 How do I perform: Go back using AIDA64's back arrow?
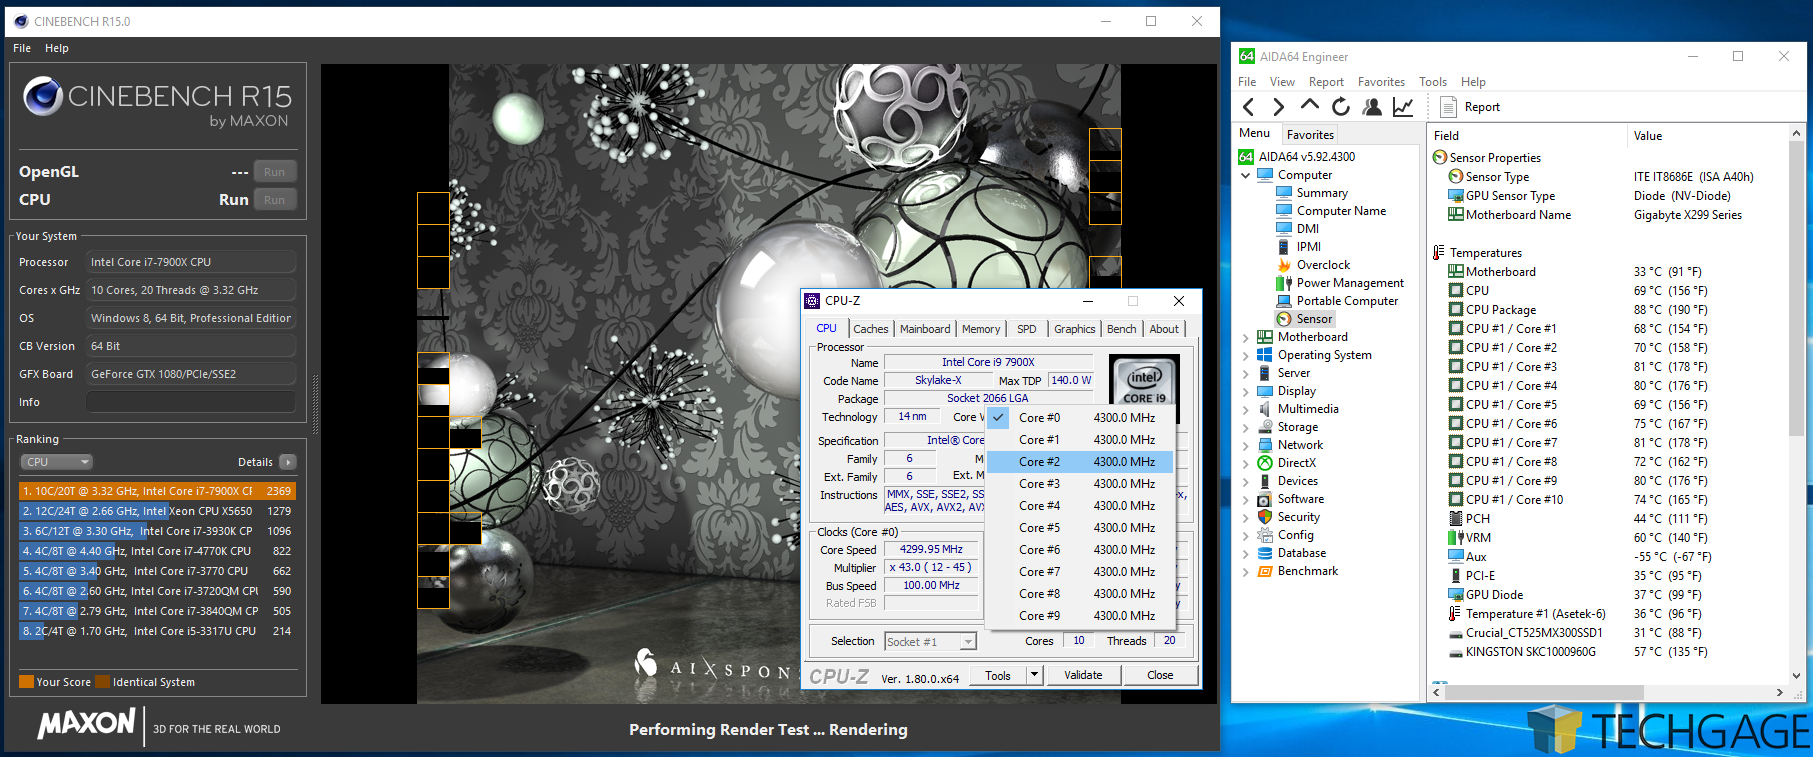(1248, 107)
